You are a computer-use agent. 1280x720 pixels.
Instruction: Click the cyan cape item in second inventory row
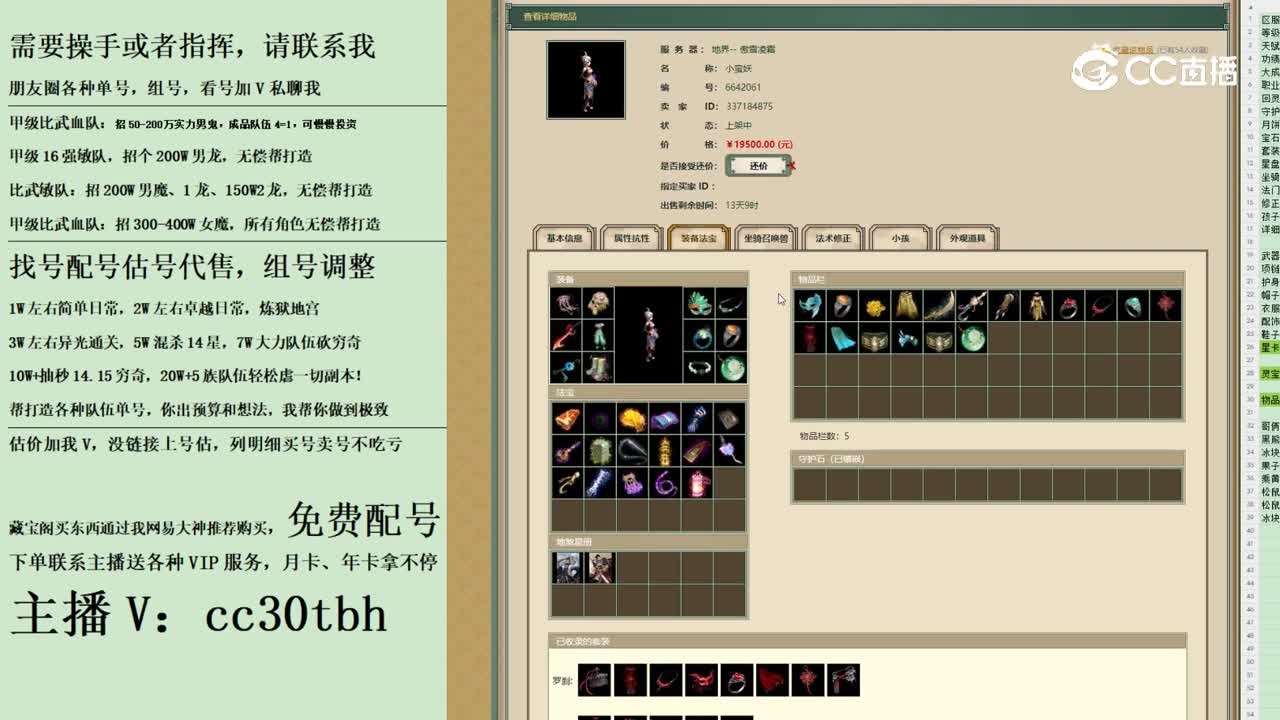(842, 338)
